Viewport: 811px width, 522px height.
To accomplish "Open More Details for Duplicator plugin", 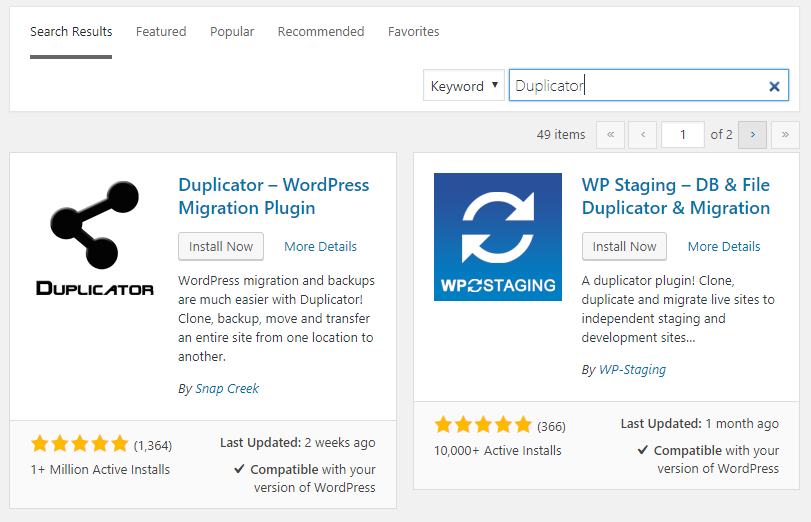I will [x=320, y=246].
